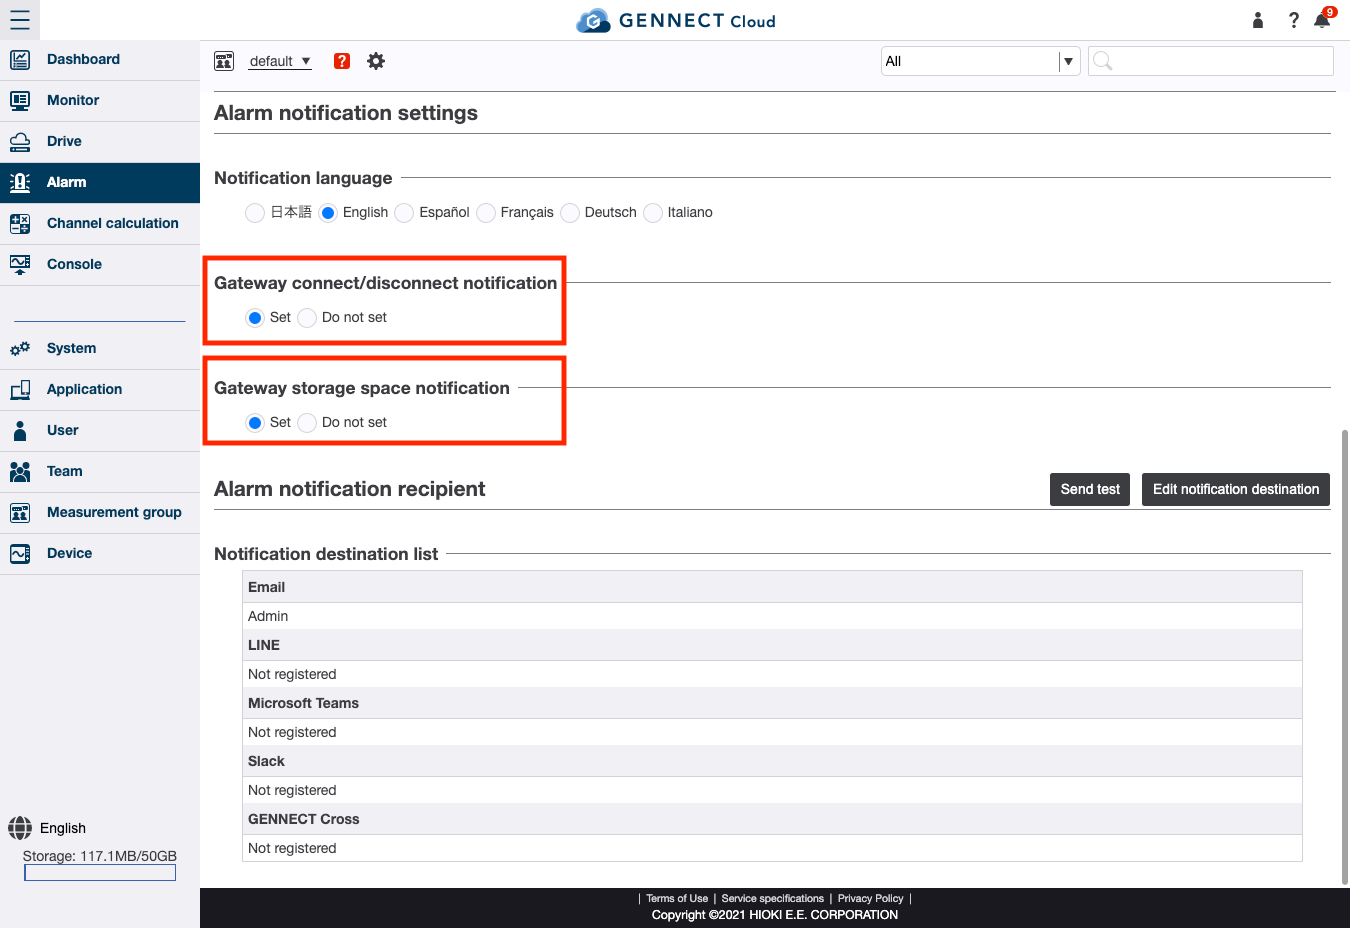Open the Drive section
The image size is (1350, 928).
62,141
